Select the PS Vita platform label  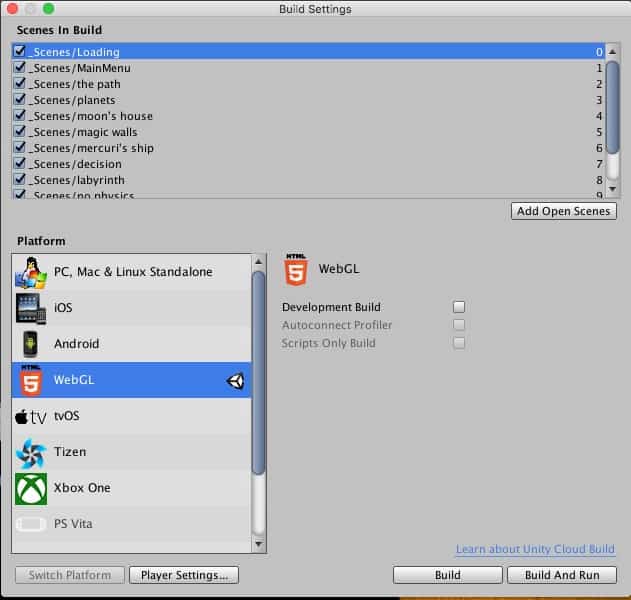coord(73,524)
